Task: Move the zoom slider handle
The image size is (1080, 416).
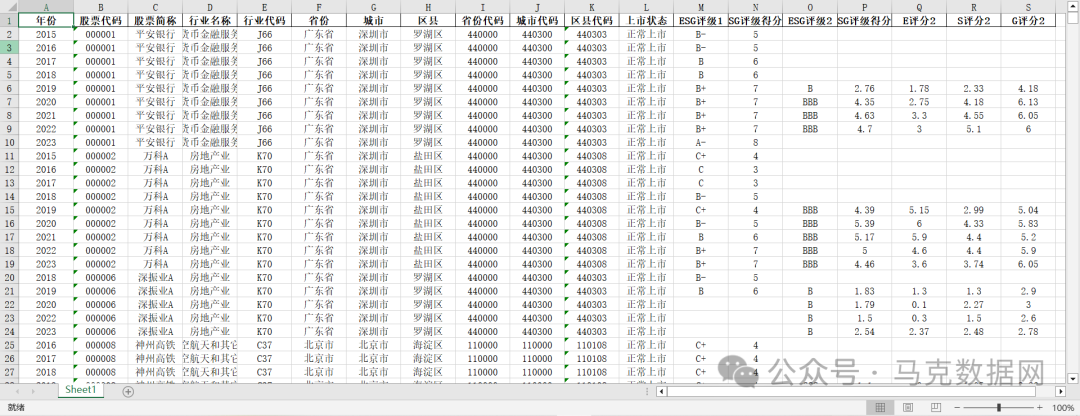Action: point(999,408)
